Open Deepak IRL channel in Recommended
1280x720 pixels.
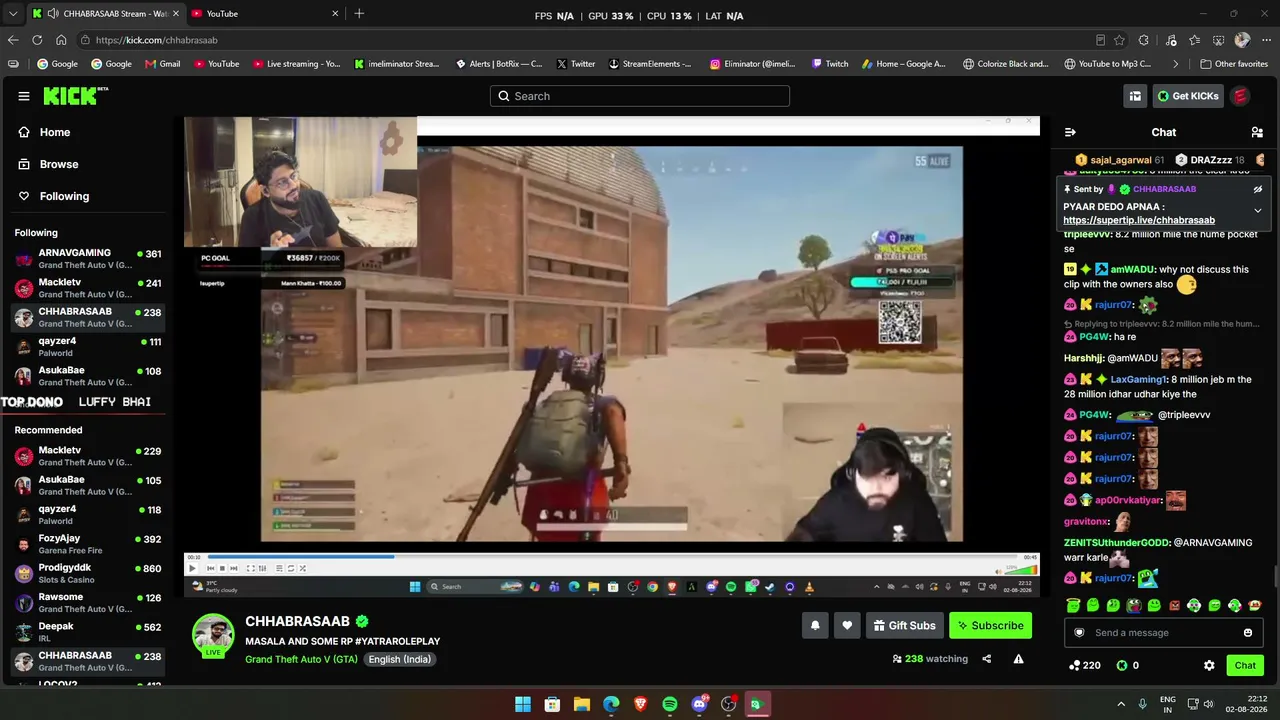[88, 632]
